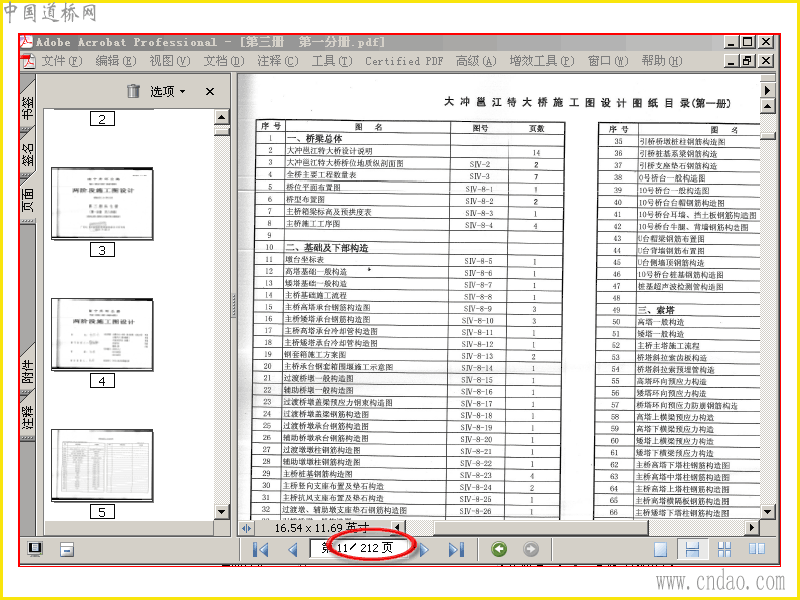Select continuous page layout icon
The image size is (800, 600).
coord(692,549)
